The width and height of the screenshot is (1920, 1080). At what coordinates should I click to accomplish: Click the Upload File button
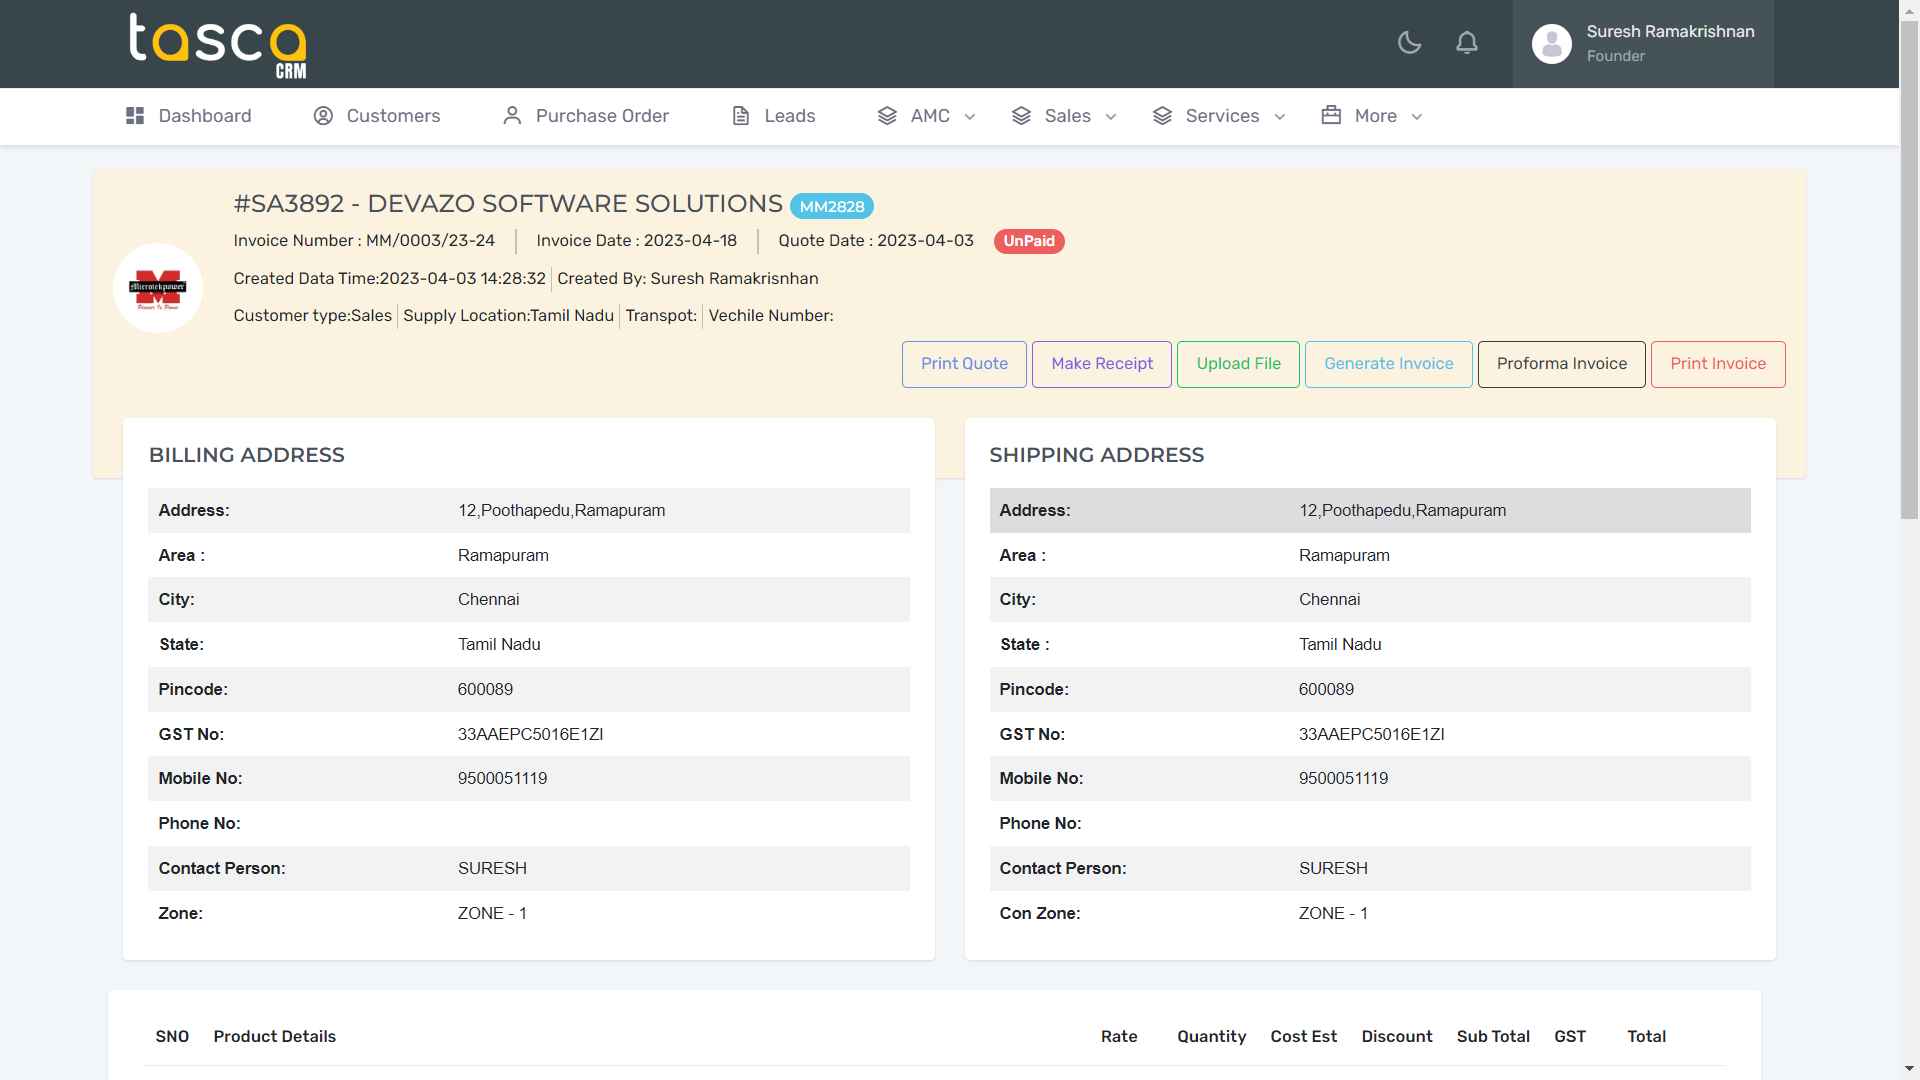click(x=1238, y=364)
